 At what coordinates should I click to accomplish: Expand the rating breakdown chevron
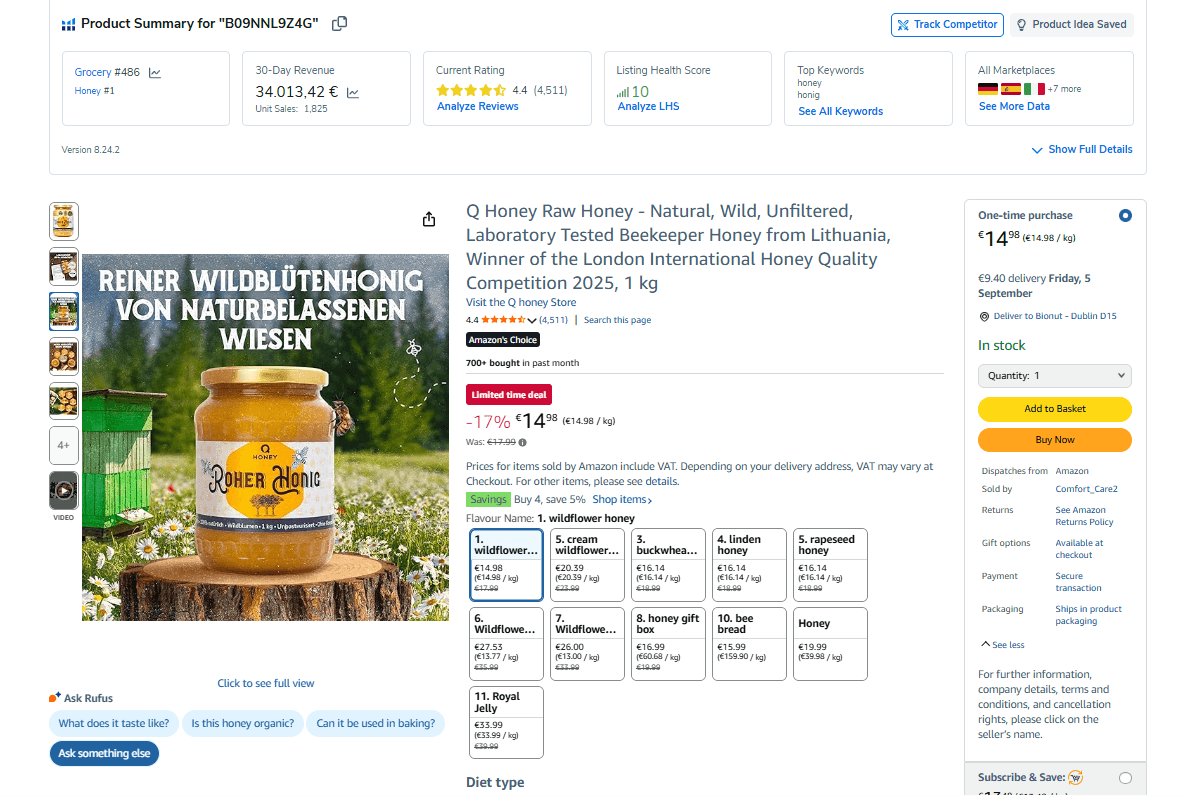pos(532,320)
